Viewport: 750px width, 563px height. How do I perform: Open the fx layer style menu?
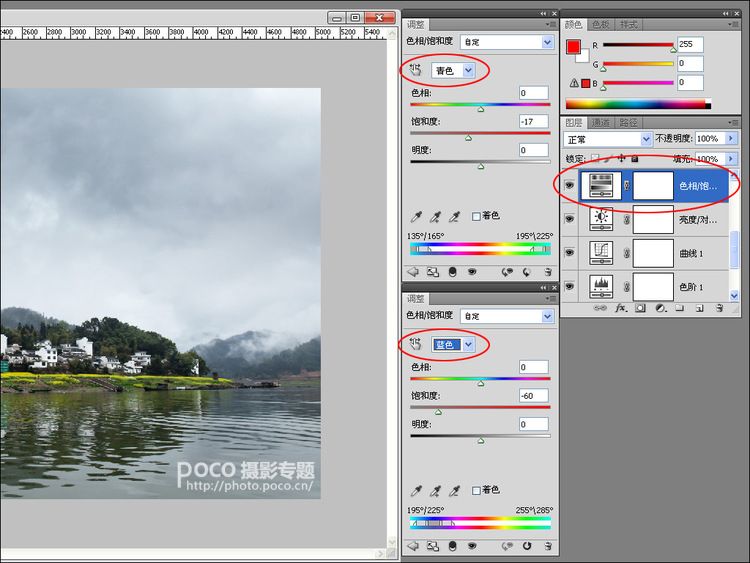tap(620, 308)
